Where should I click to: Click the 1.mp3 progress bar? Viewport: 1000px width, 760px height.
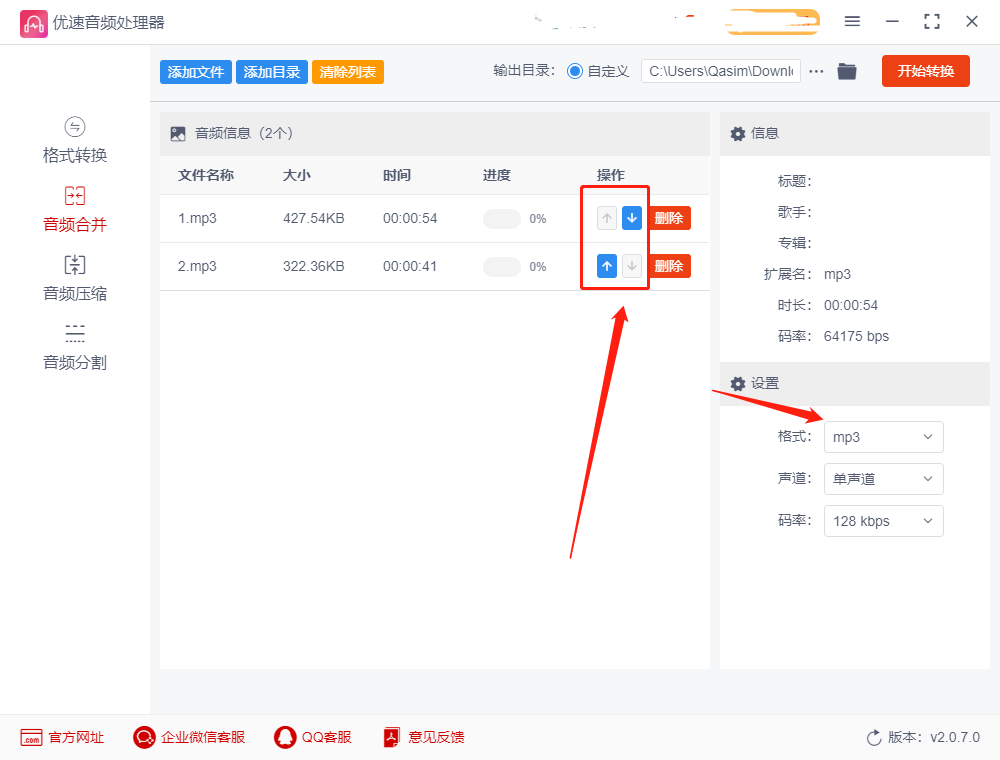[x=502, y=219]
